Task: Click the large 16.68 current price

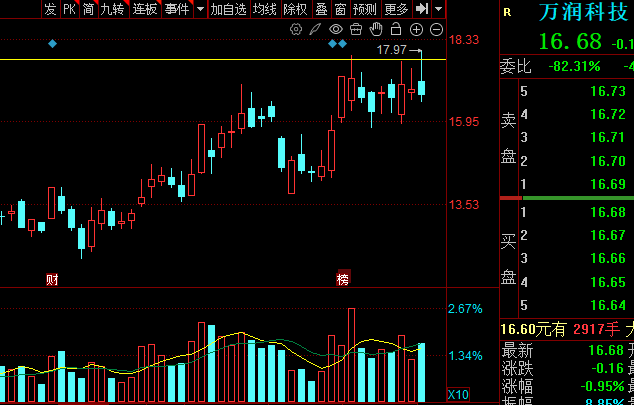Action: (x=570, y=41)
